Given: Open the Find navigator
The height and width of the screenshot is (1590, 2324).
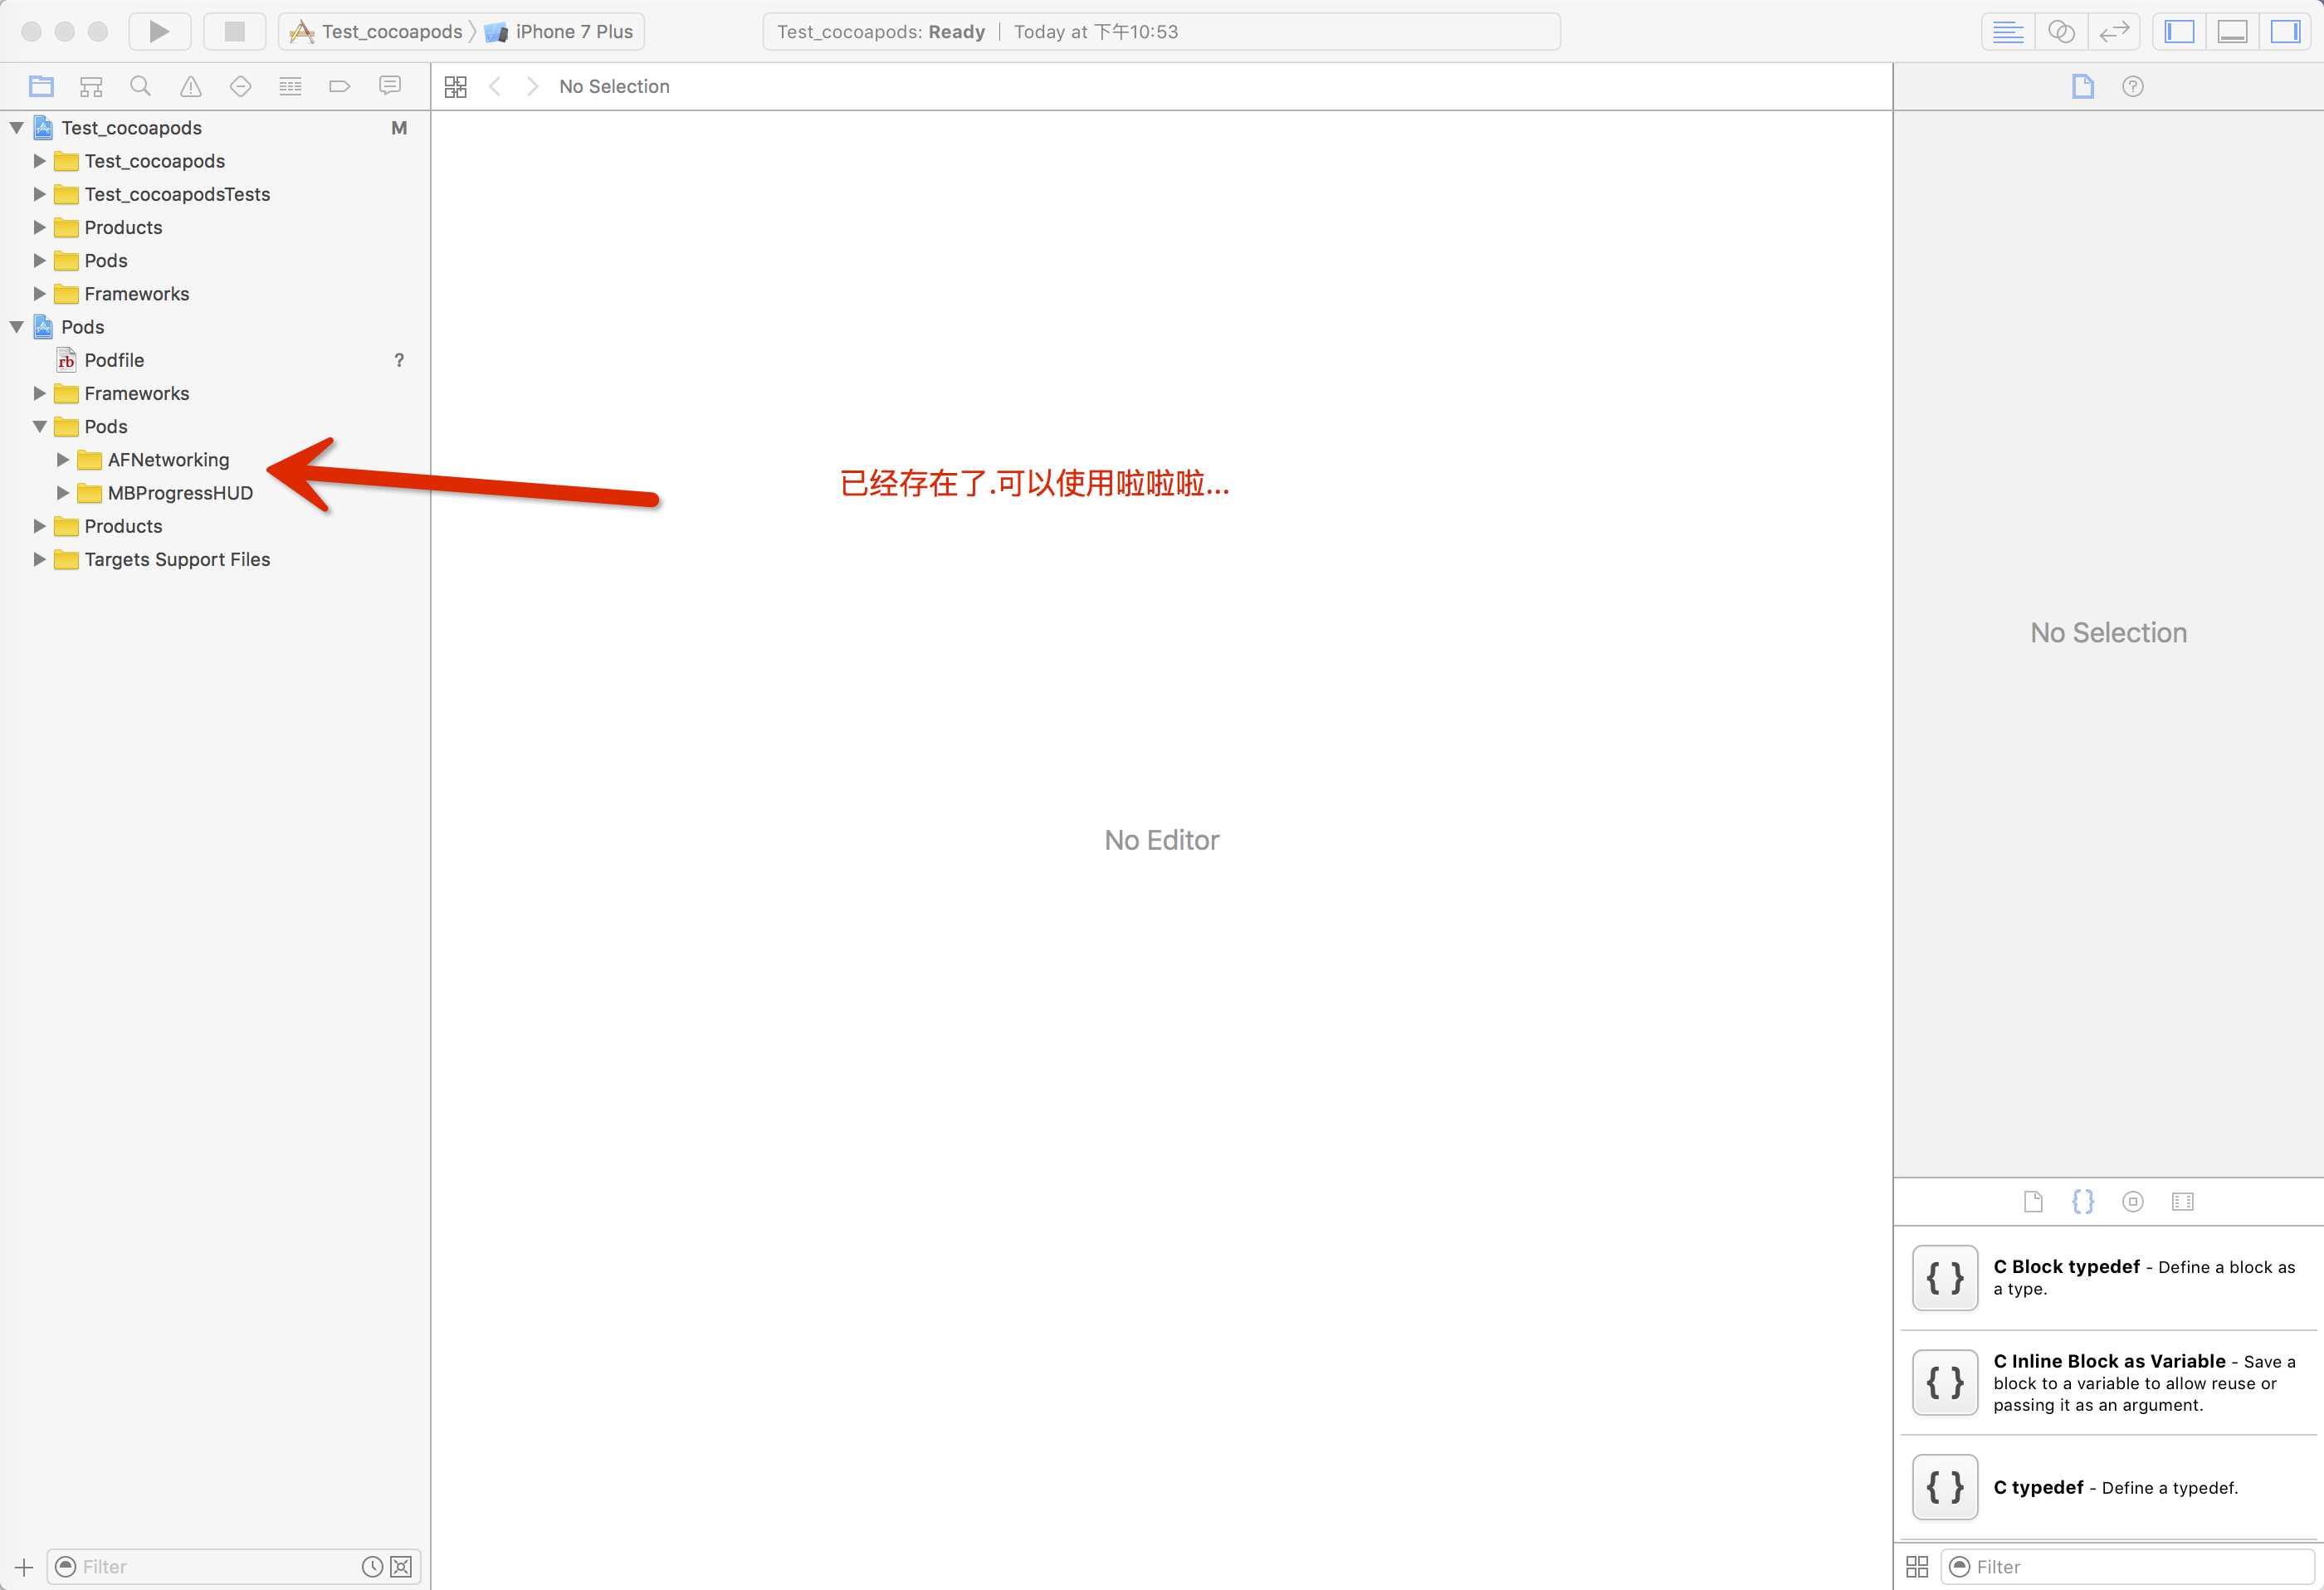Looking at the screenshot, I should click(141, 86).
